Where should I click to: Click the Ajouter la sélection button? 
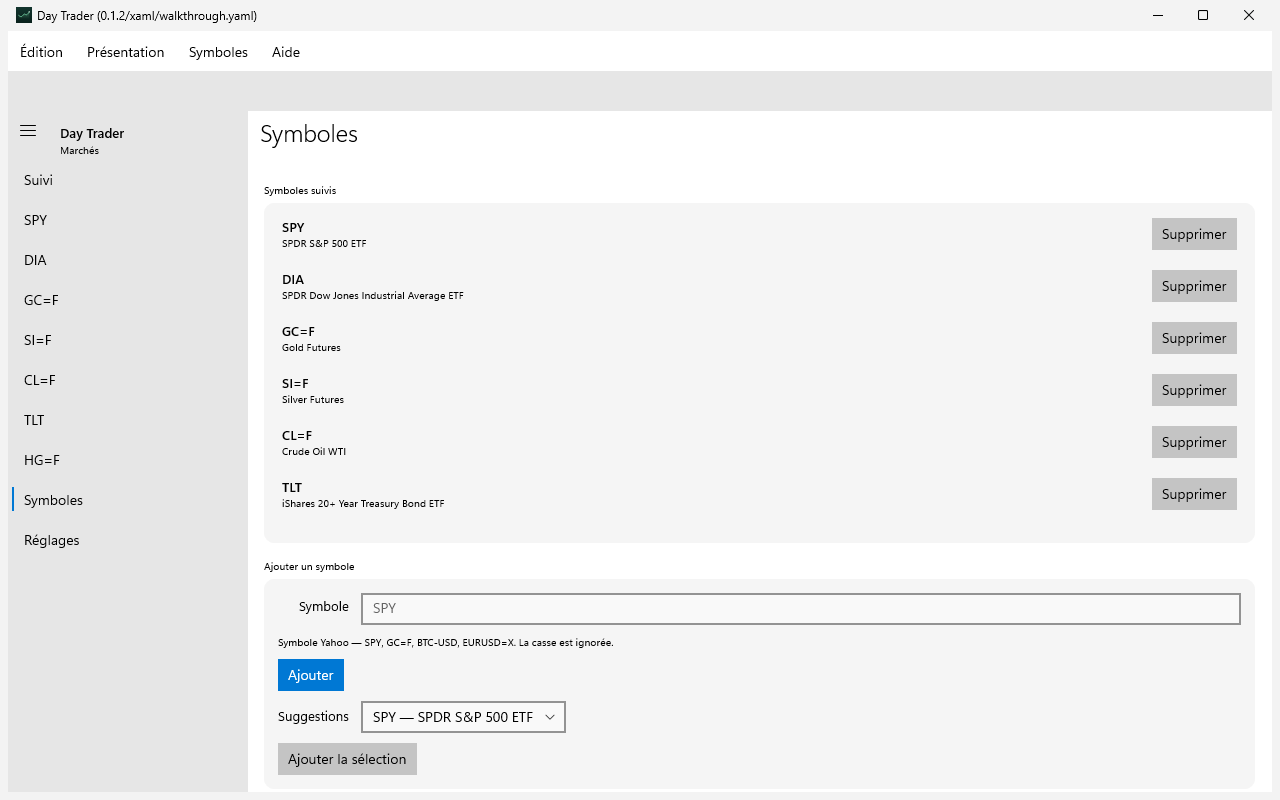pos(347,759)
